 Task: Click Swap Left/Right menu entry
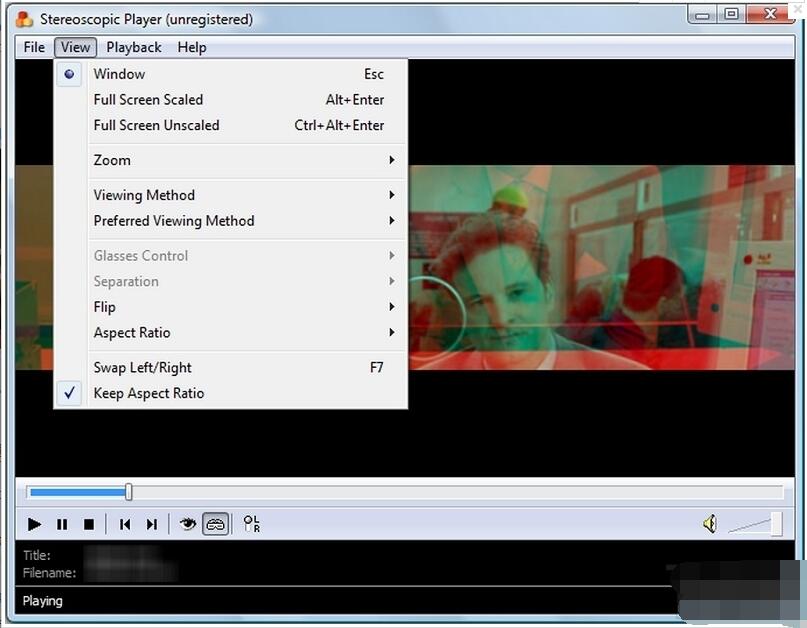[x=142, y=368]
